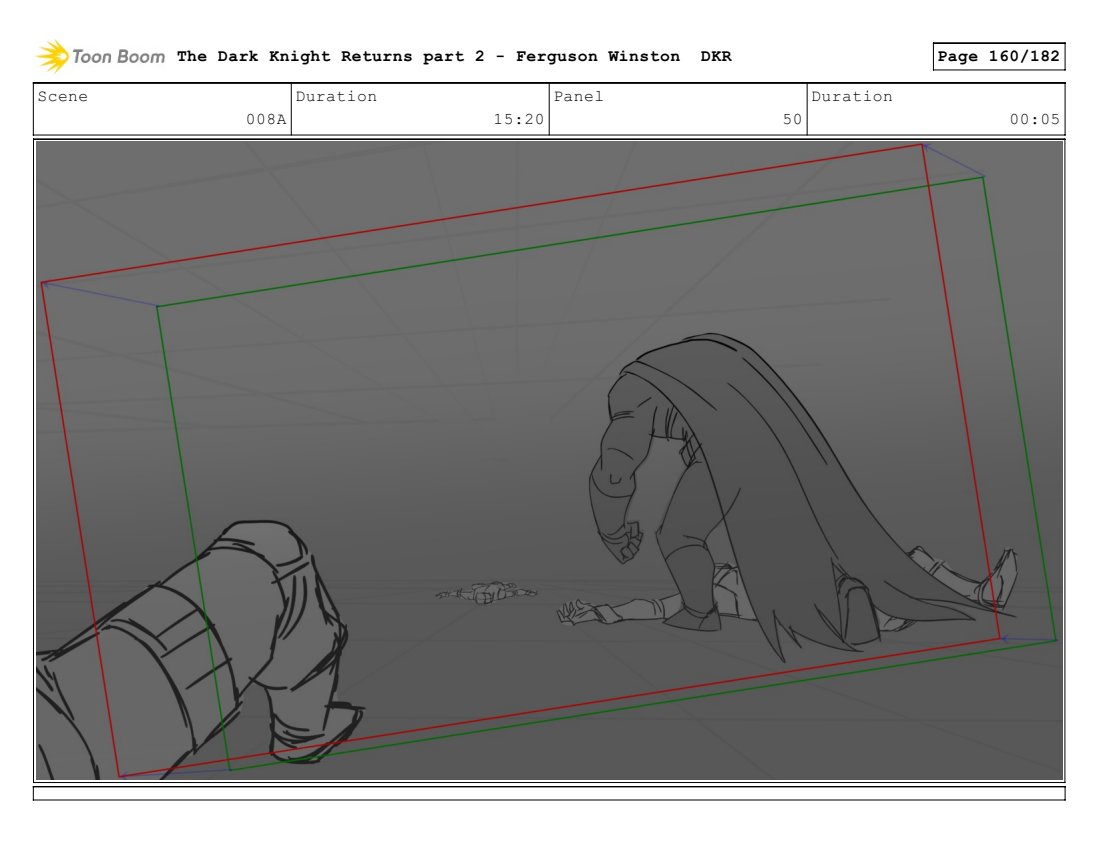Select the title 'The Dark Knight Returns part 2'
The width and height of the screenshot is (1100, 850).
point(330,56)
